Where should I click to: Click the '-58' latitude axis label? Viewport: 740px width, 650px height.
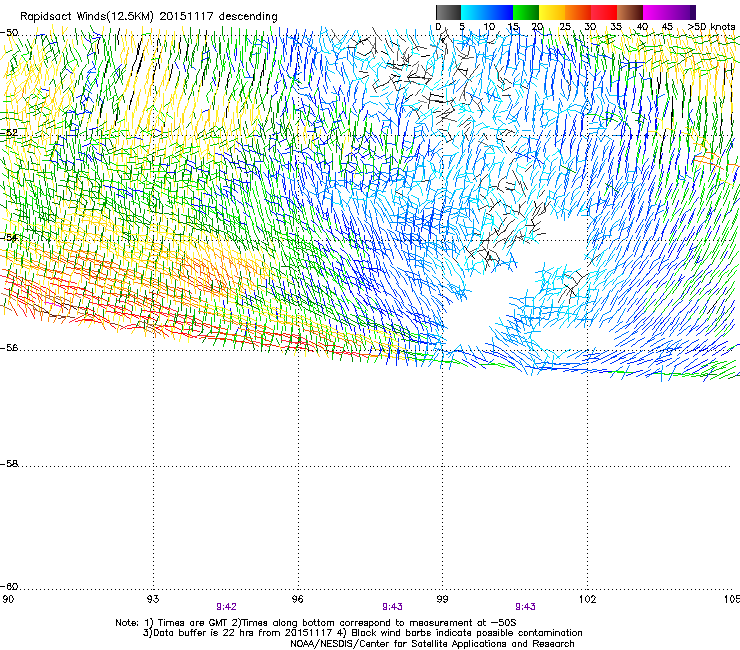click(x=9, y=464)
